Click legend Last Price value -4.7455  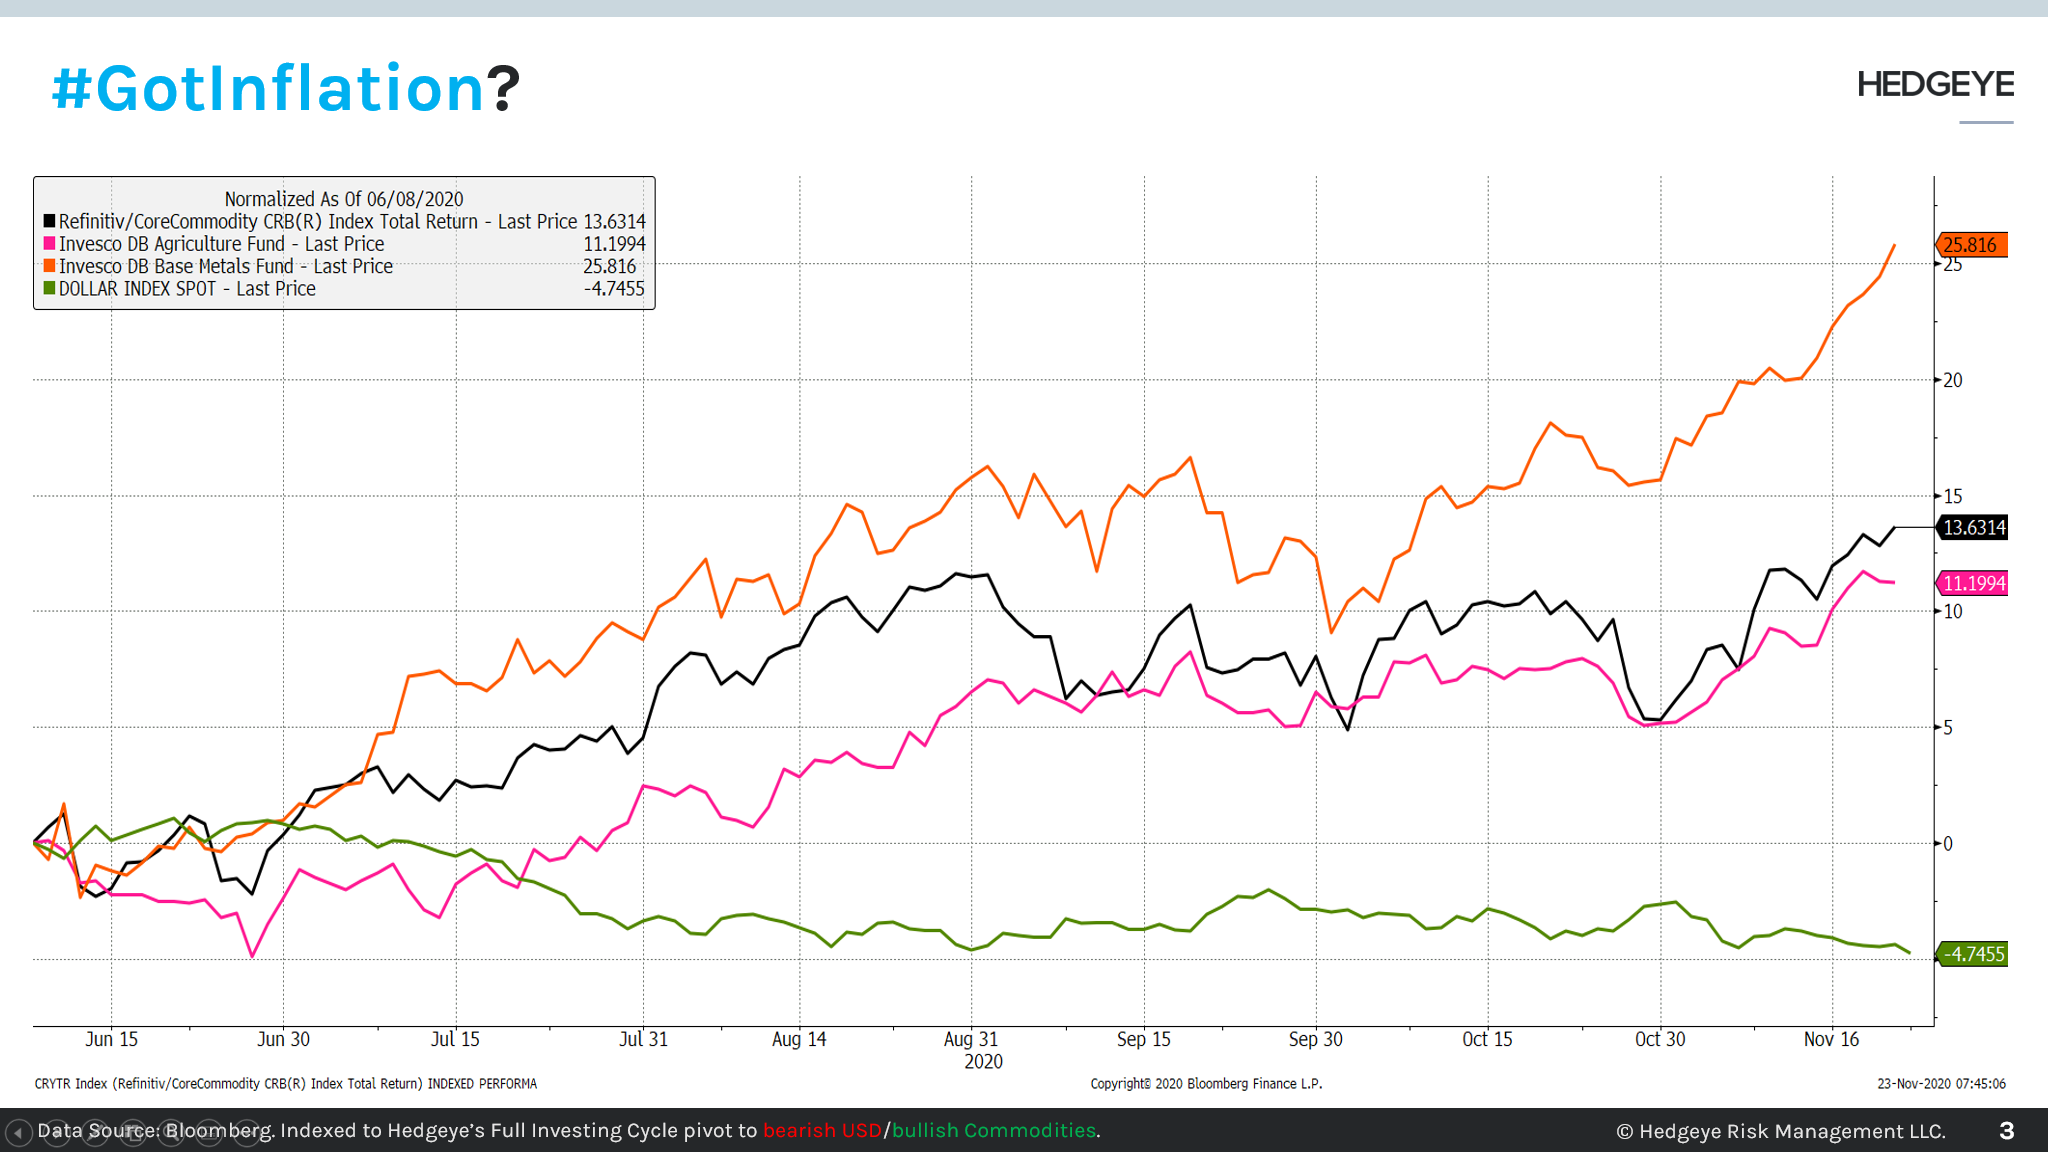point(614,289)
